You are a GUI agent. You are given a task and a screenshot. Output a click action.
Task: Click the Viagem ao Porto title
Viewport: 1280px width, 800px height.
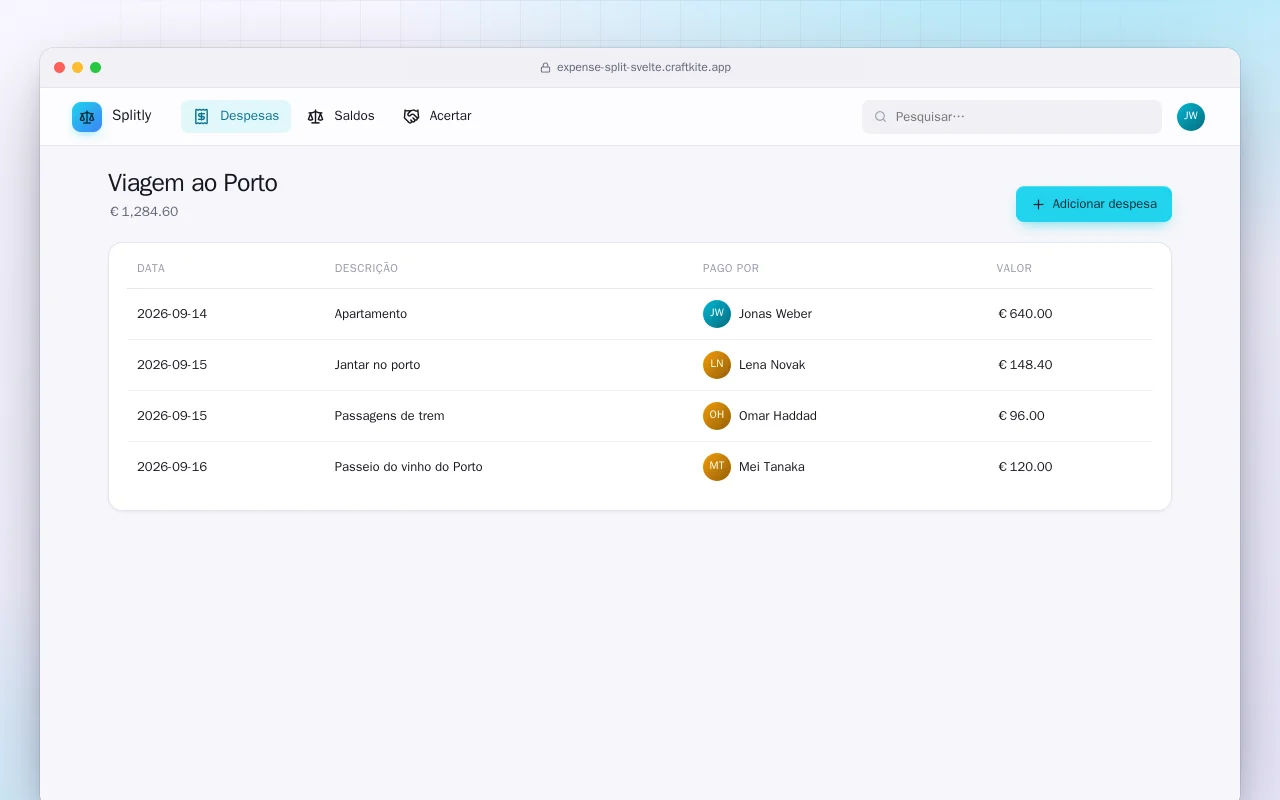tap(193, 183)
